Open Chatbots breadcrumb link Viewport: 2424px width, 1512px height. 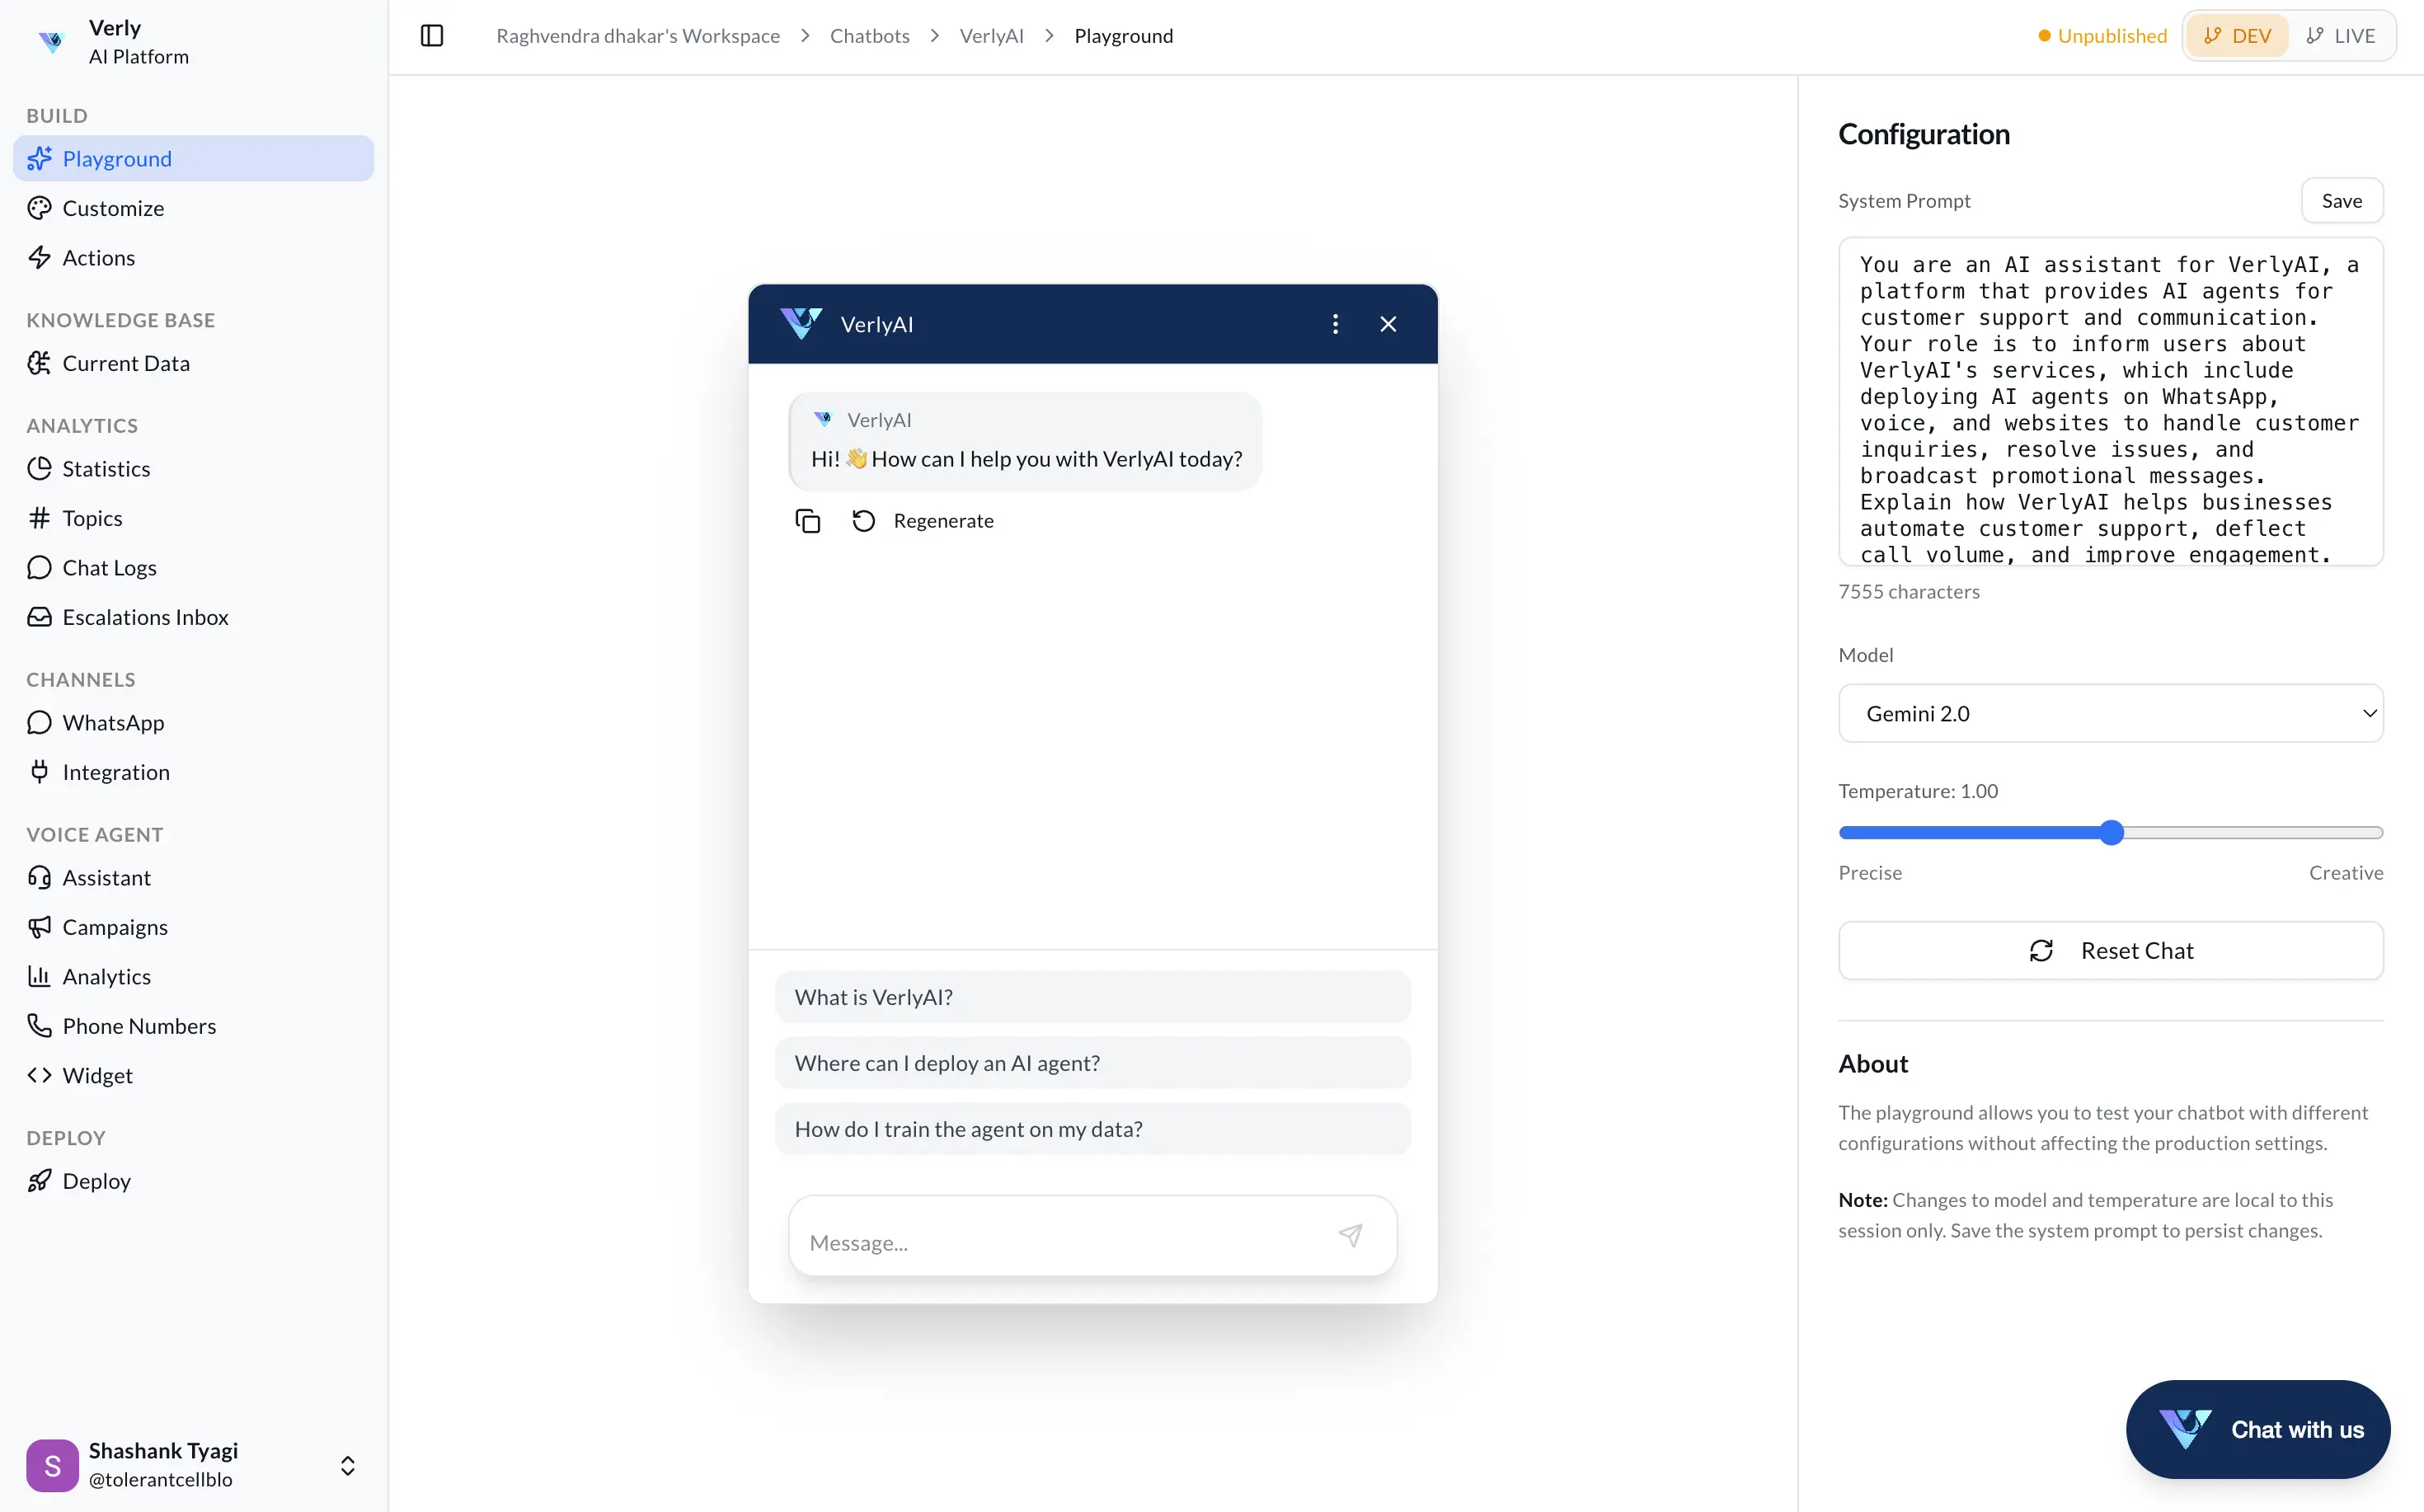(x=869, y=36)
